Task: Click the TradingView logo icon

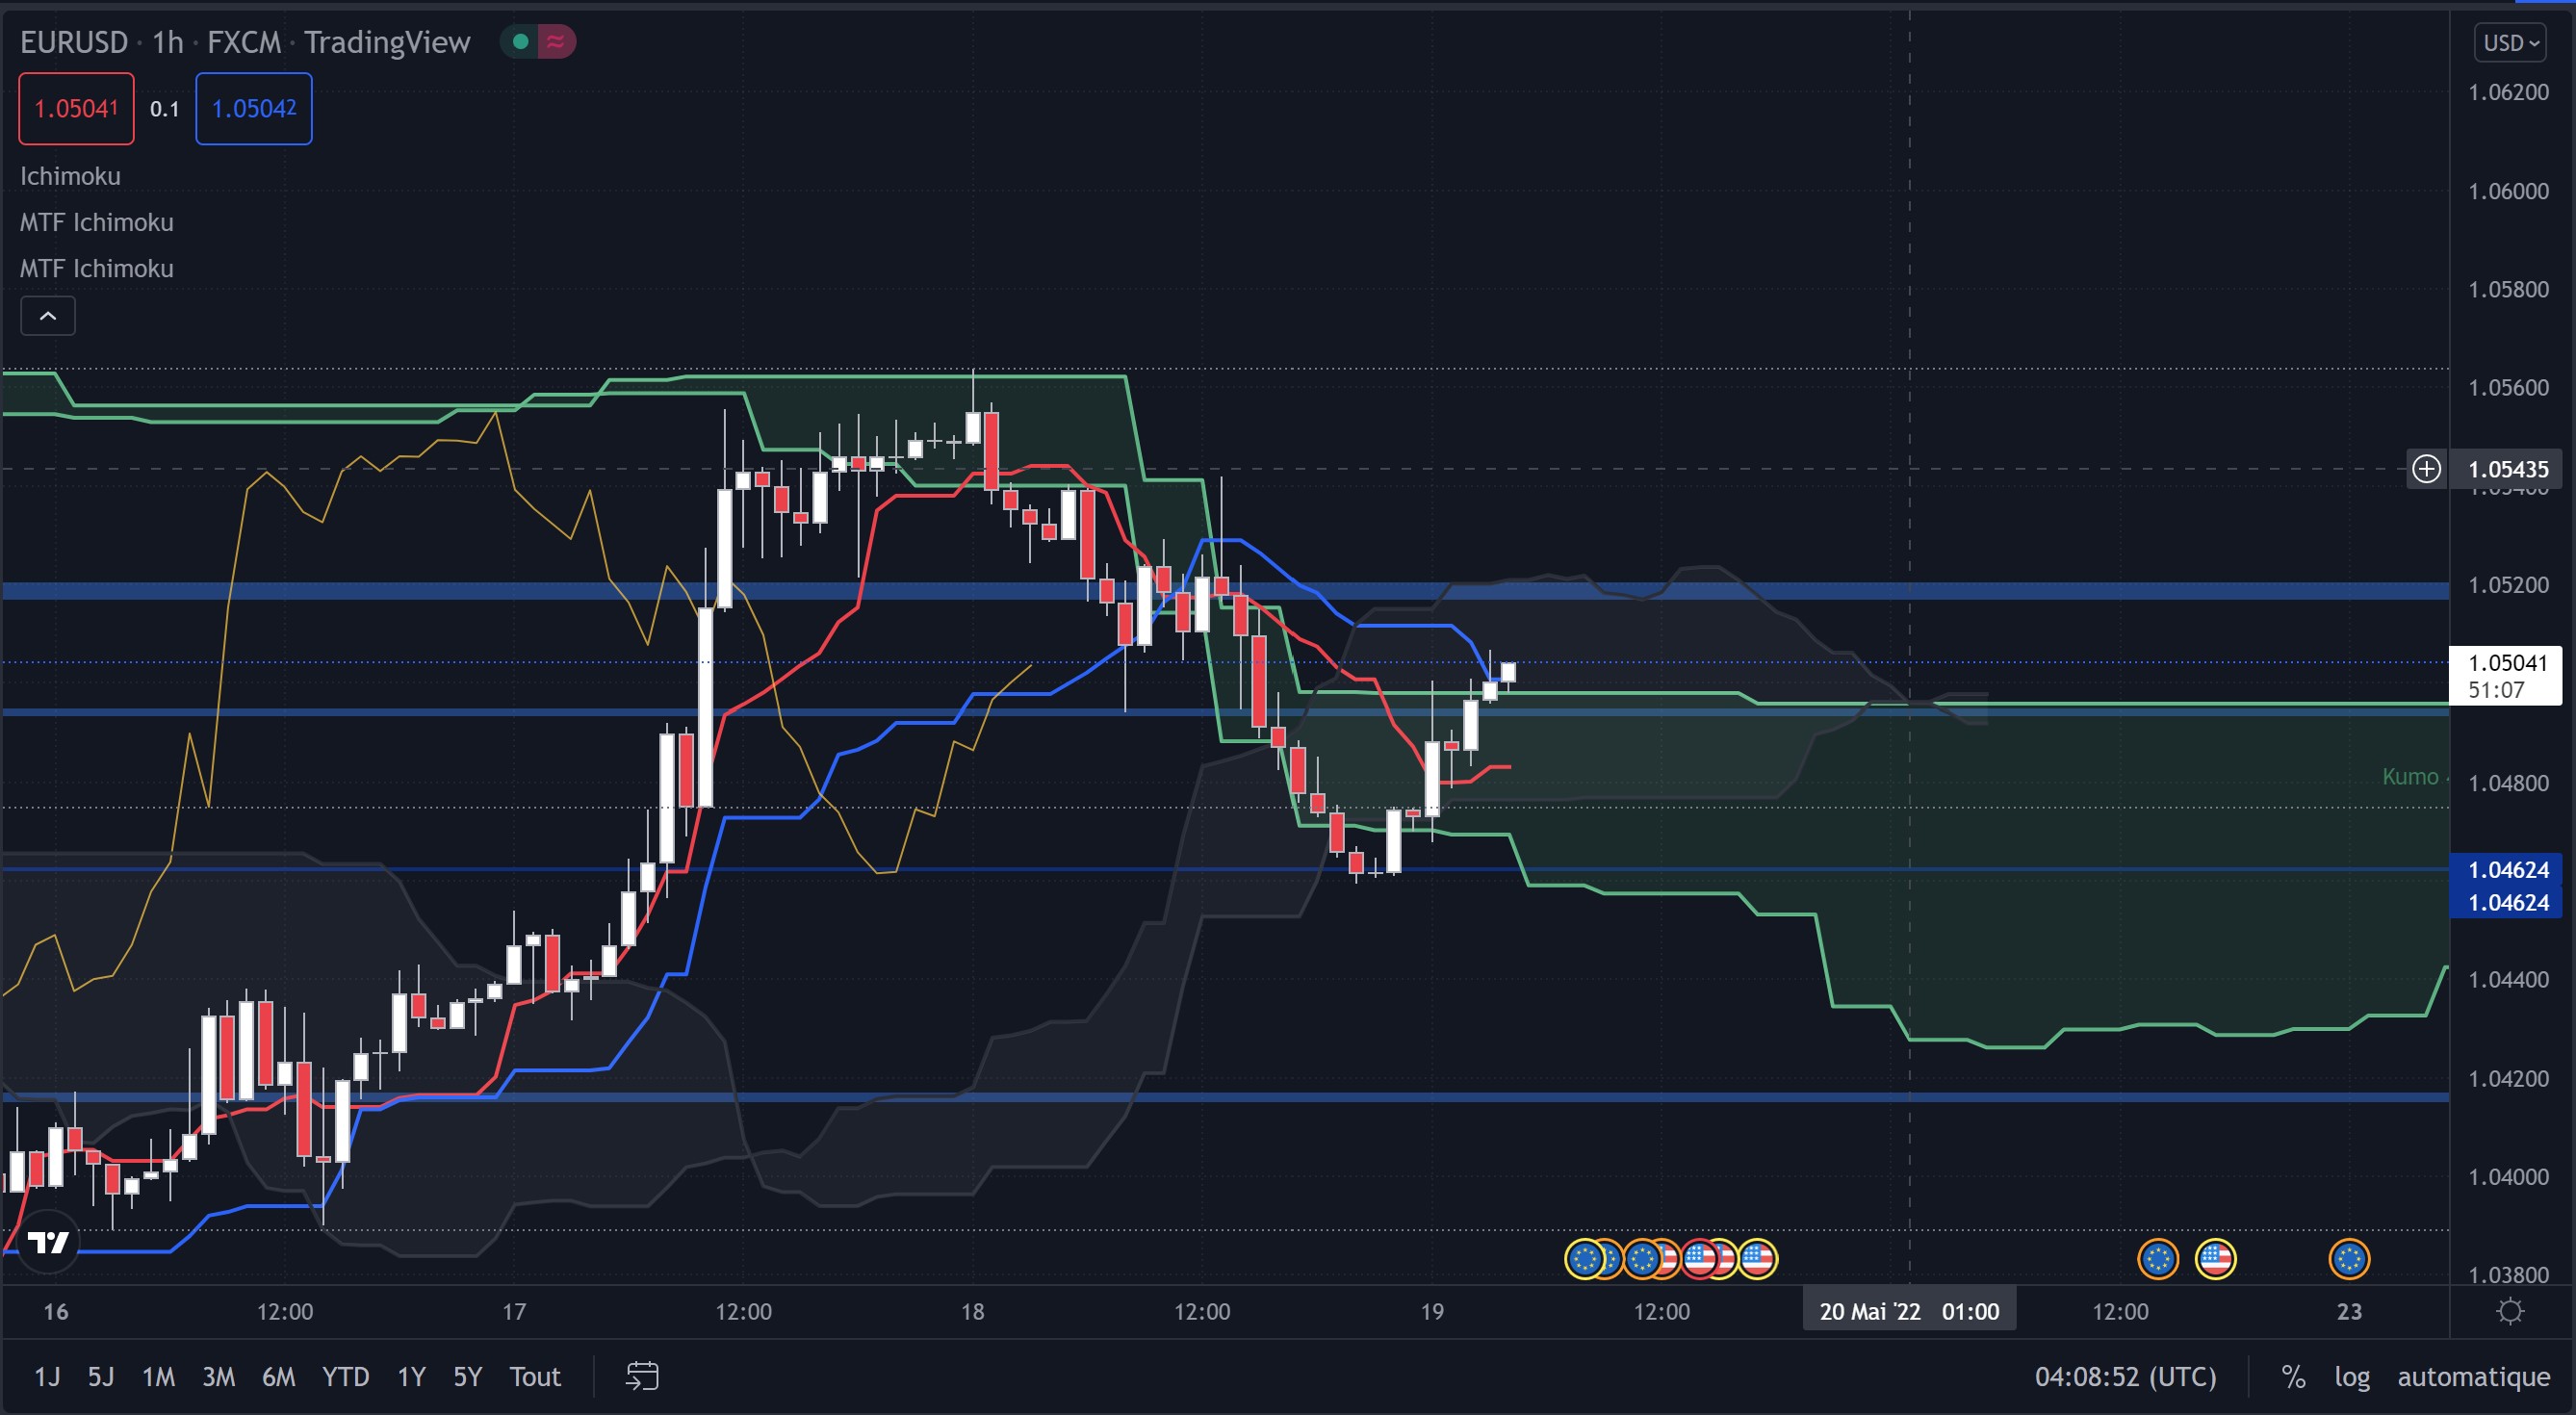Action: click(x=48, y=1243)
